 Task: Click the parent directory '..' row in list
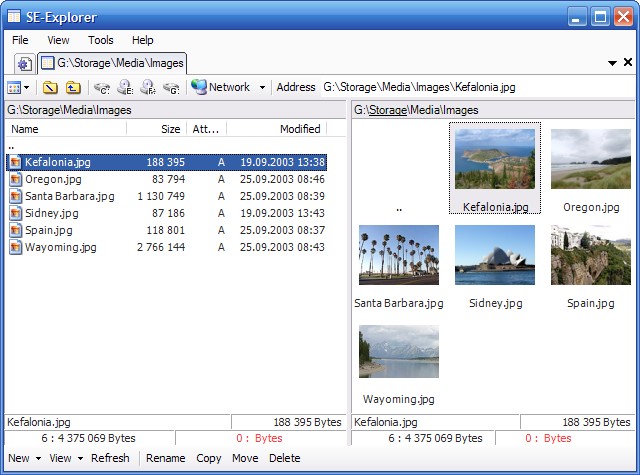[167, 146]
